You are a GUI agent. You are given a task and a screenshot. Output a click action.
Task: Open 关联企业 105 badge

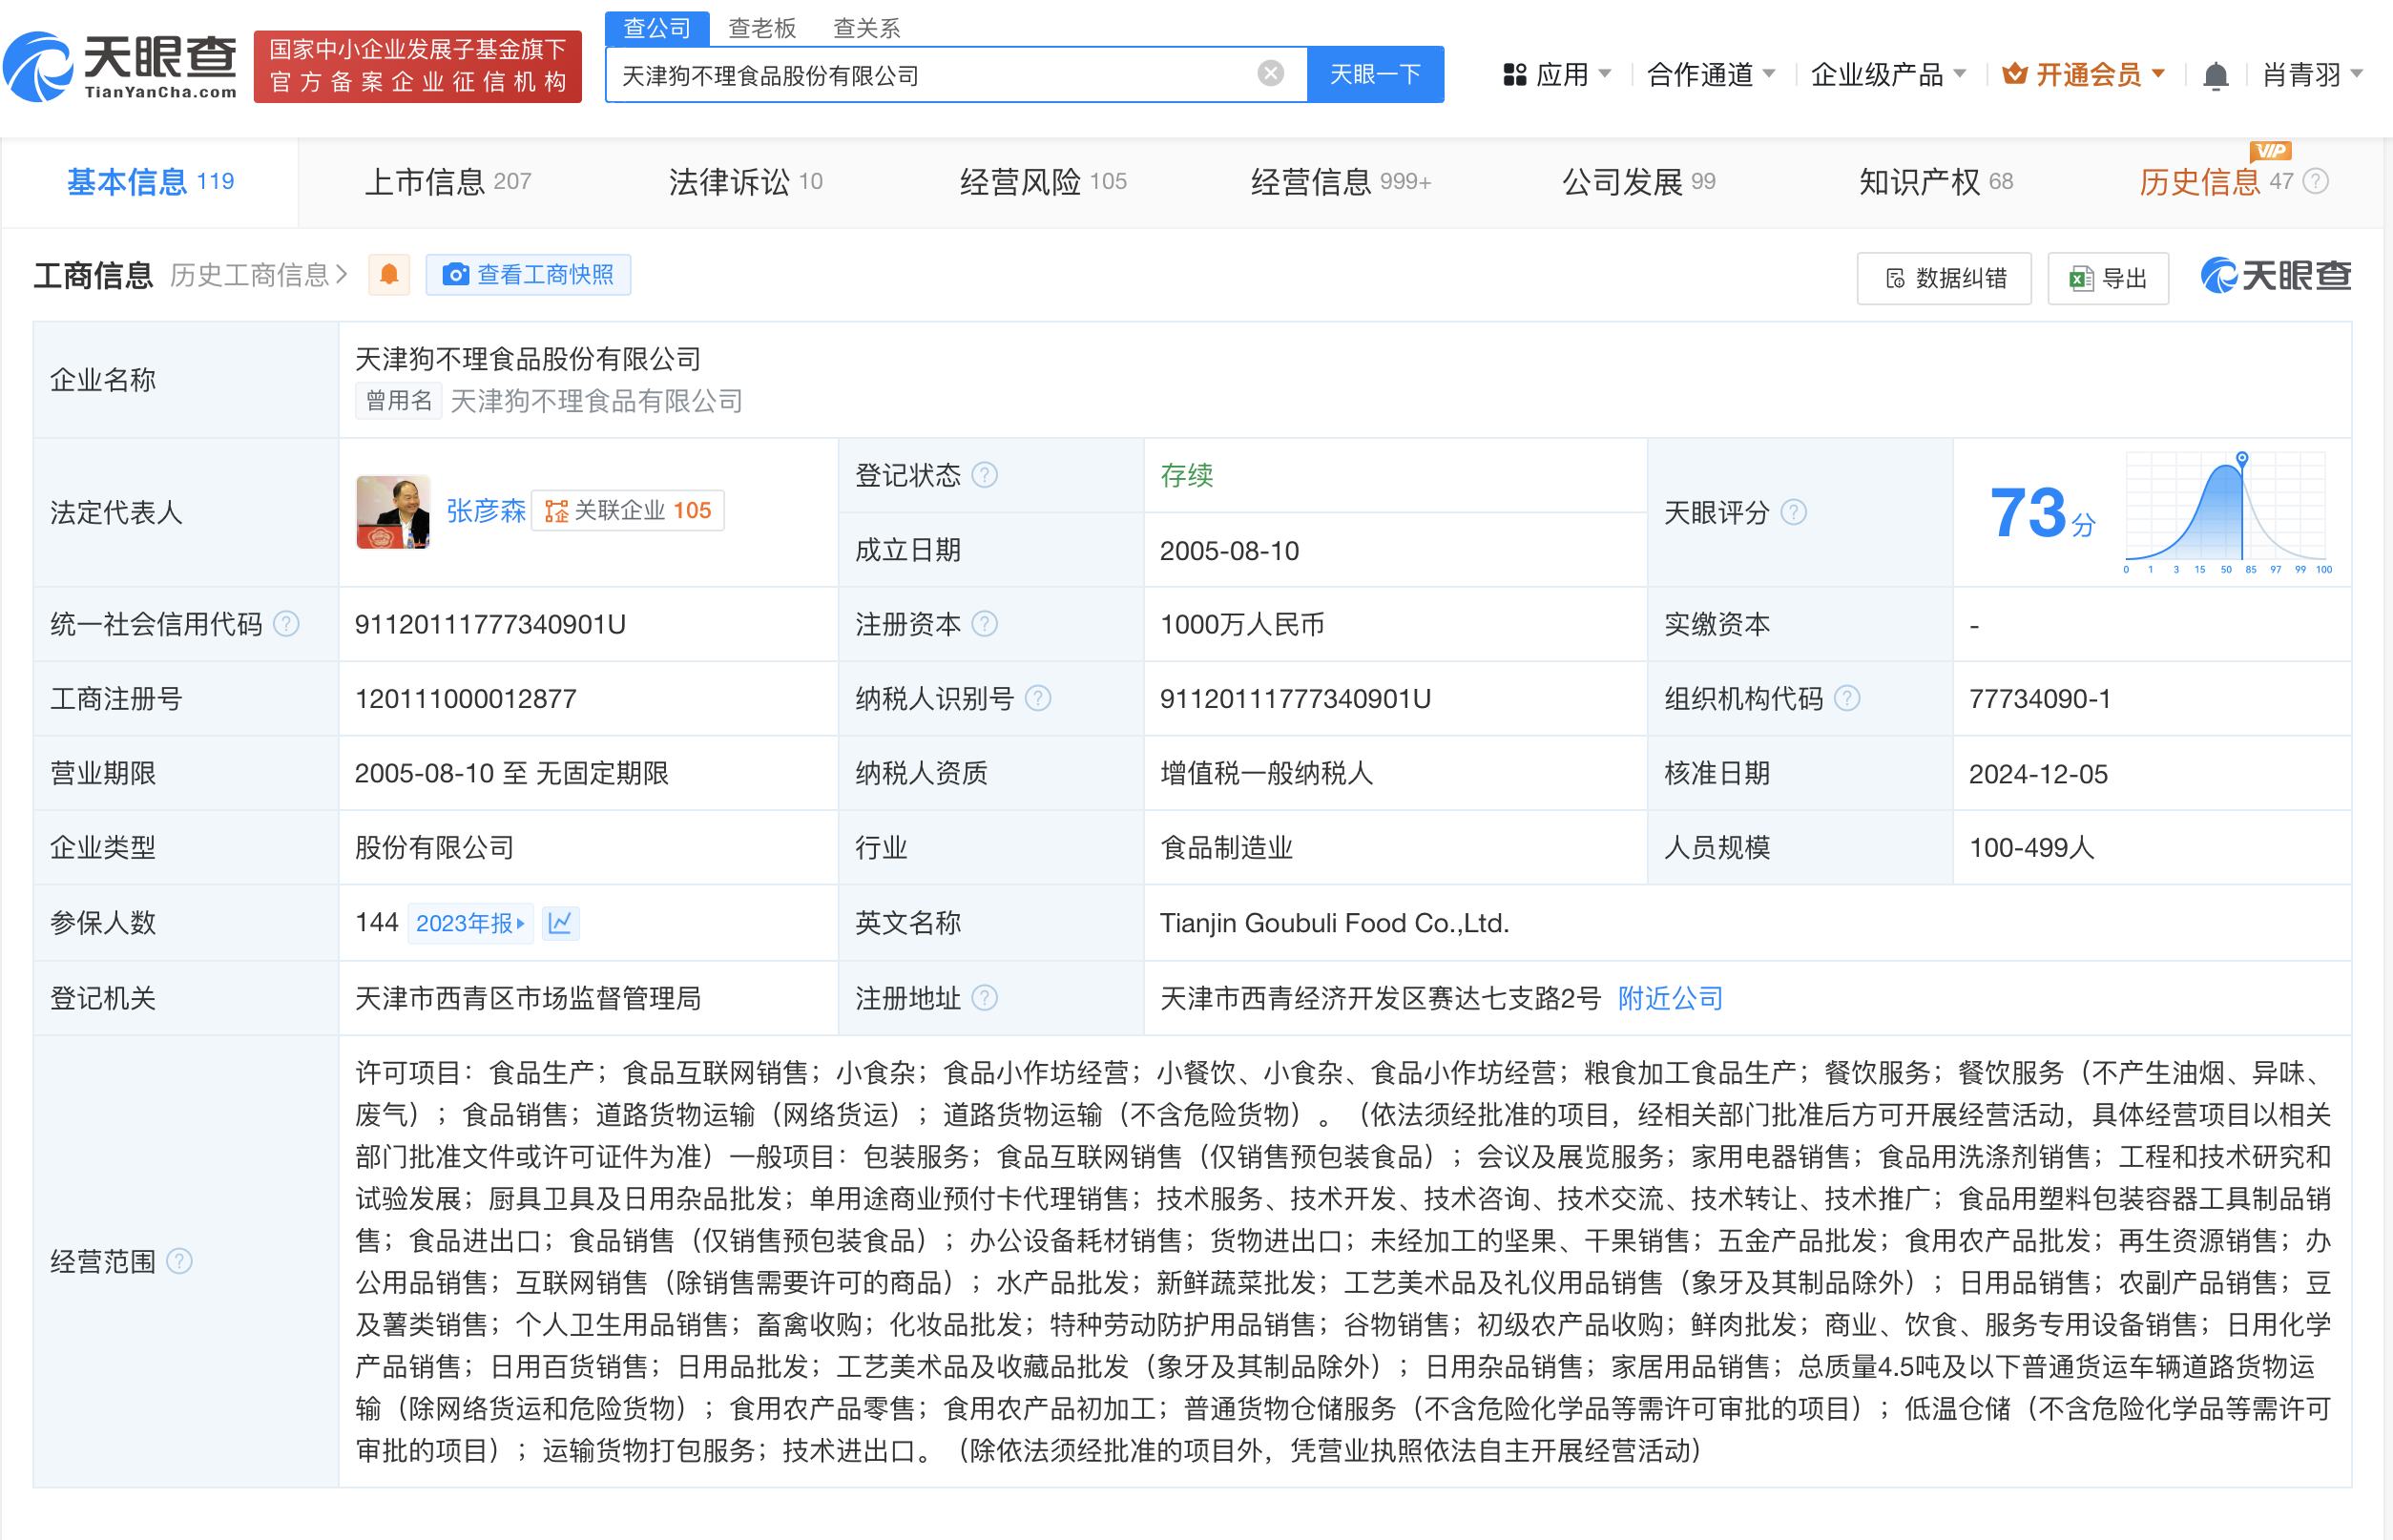coord(627,511)
